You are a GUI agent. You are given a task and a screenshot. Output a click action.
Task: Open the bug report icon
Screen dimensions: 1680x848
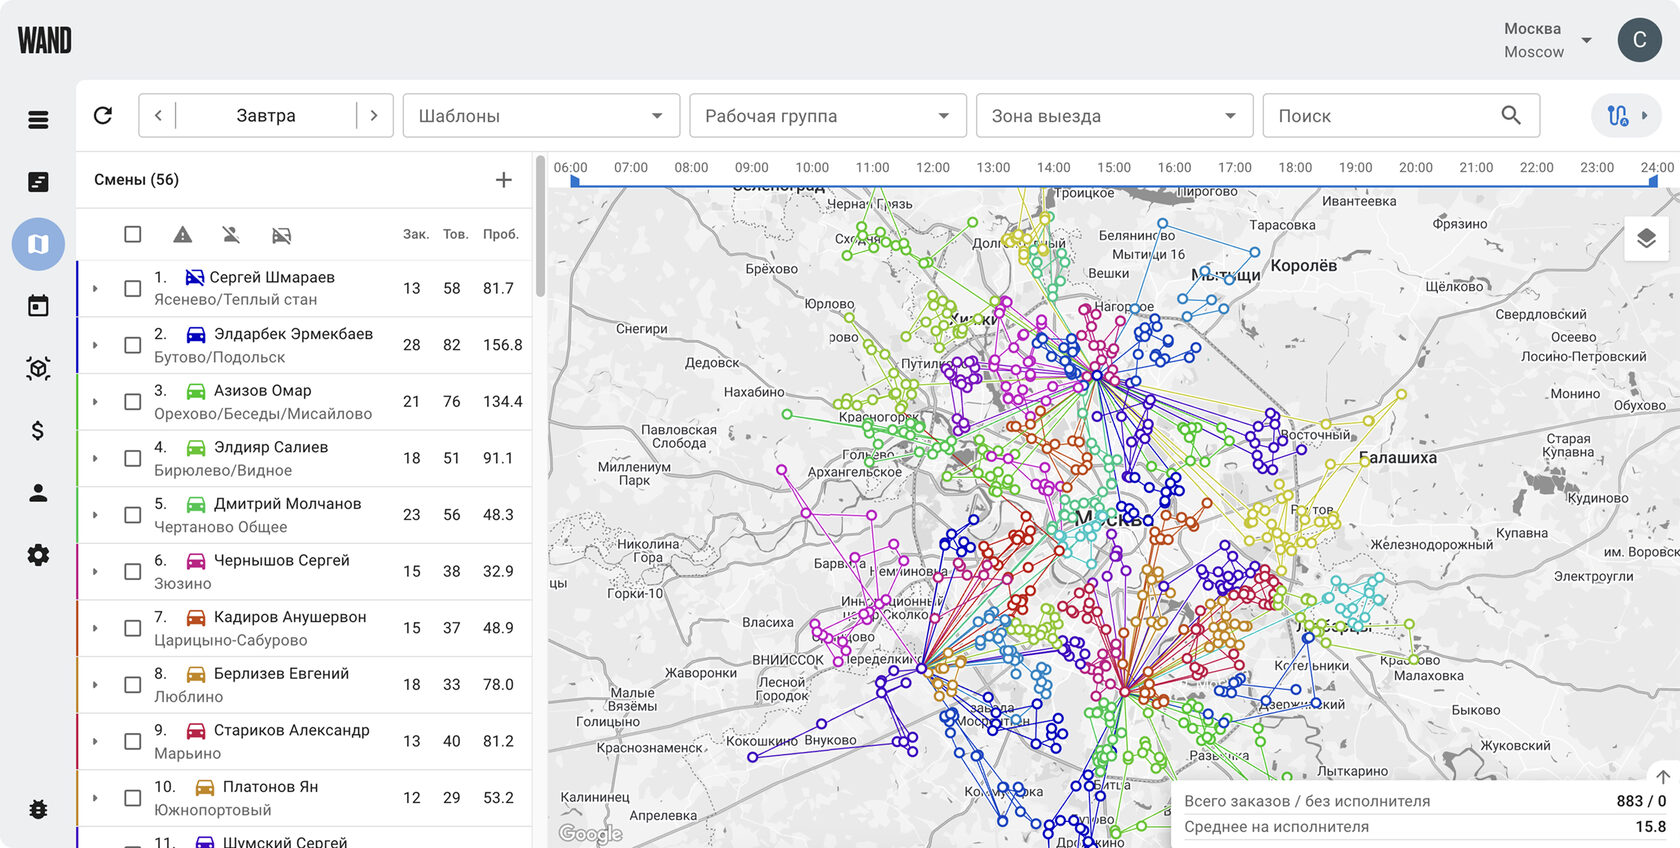pyautogui.click(x=38, y=809)
